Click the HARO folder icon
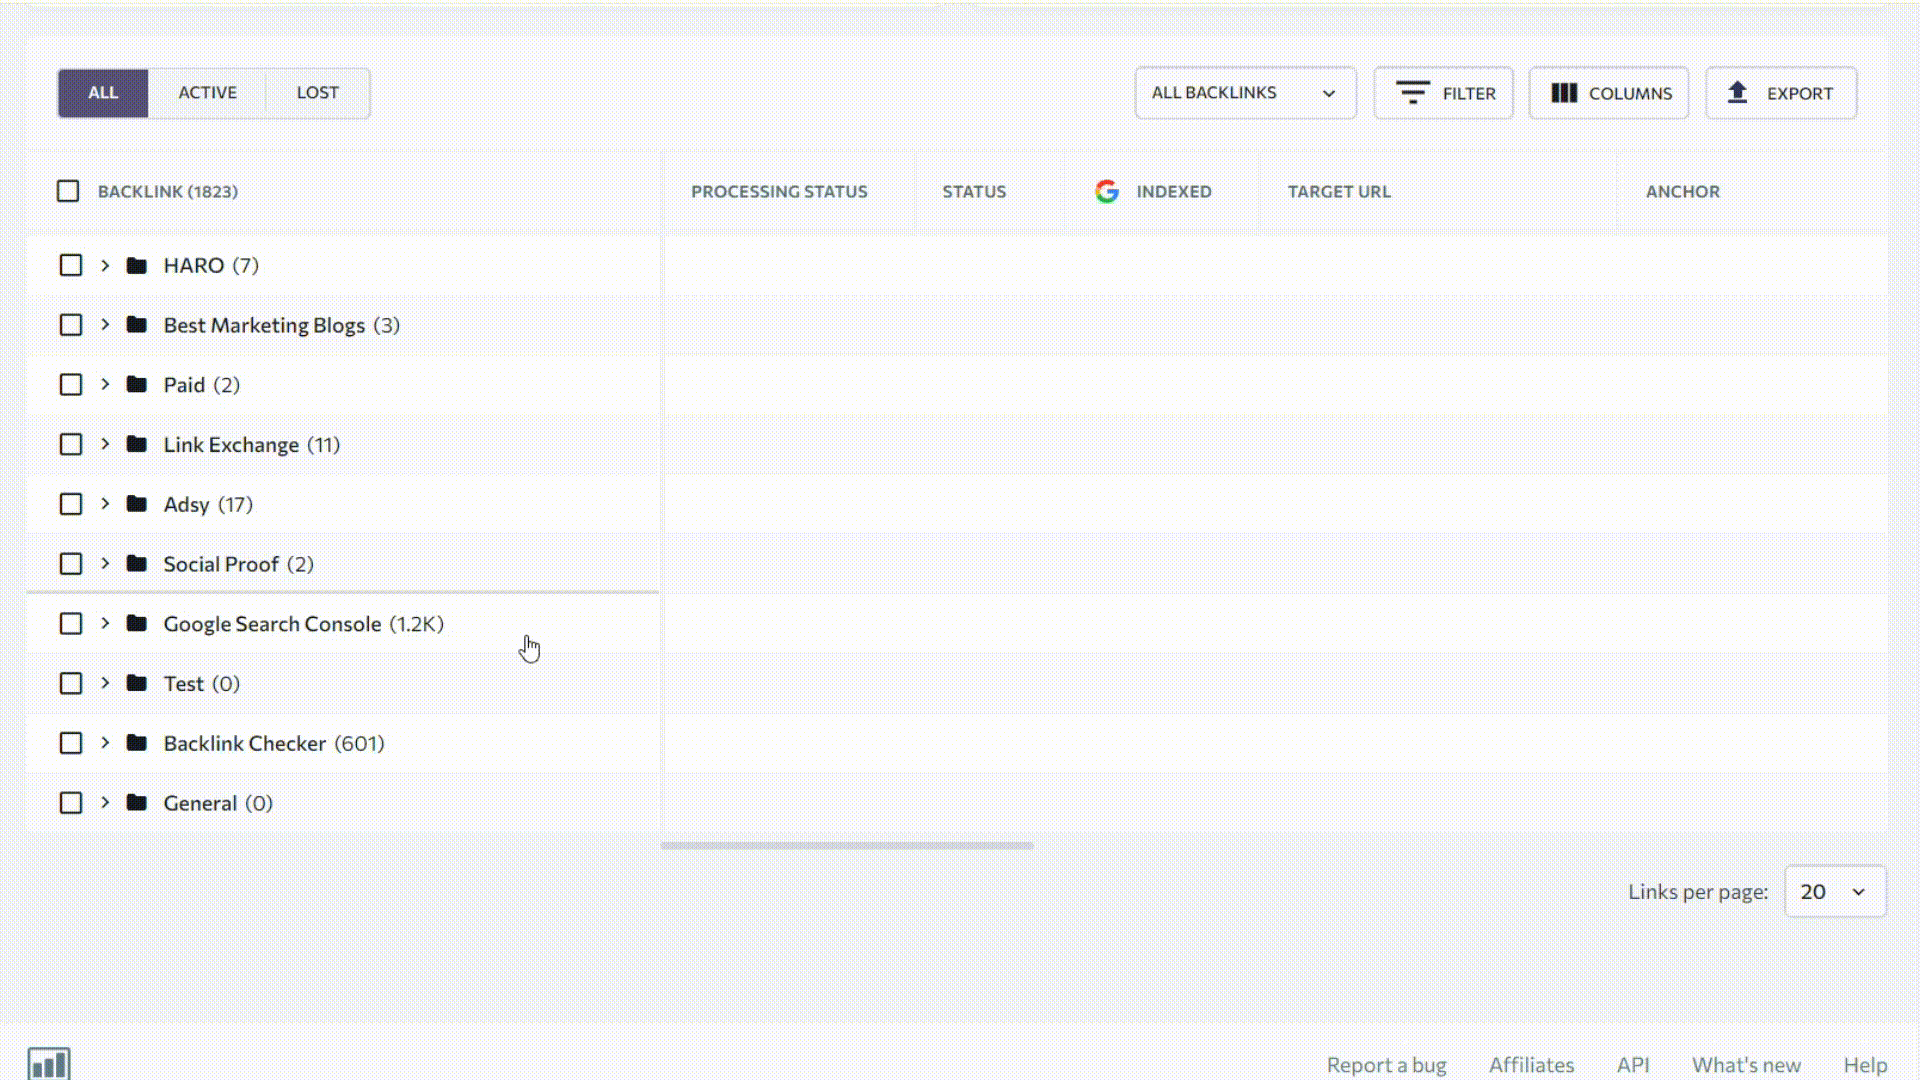 click(137, 265)
